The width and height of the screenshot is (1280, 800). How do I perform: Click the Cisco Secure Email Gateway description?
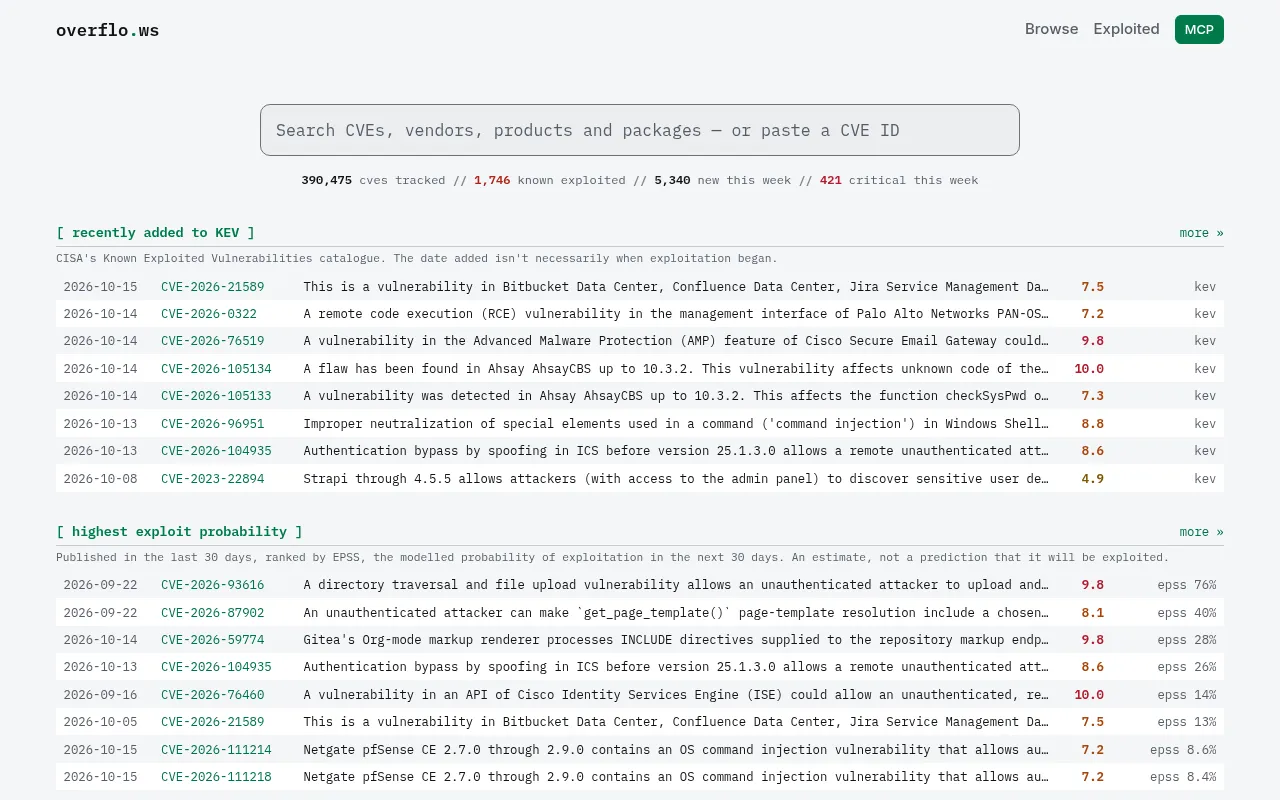tap(676, 341)
